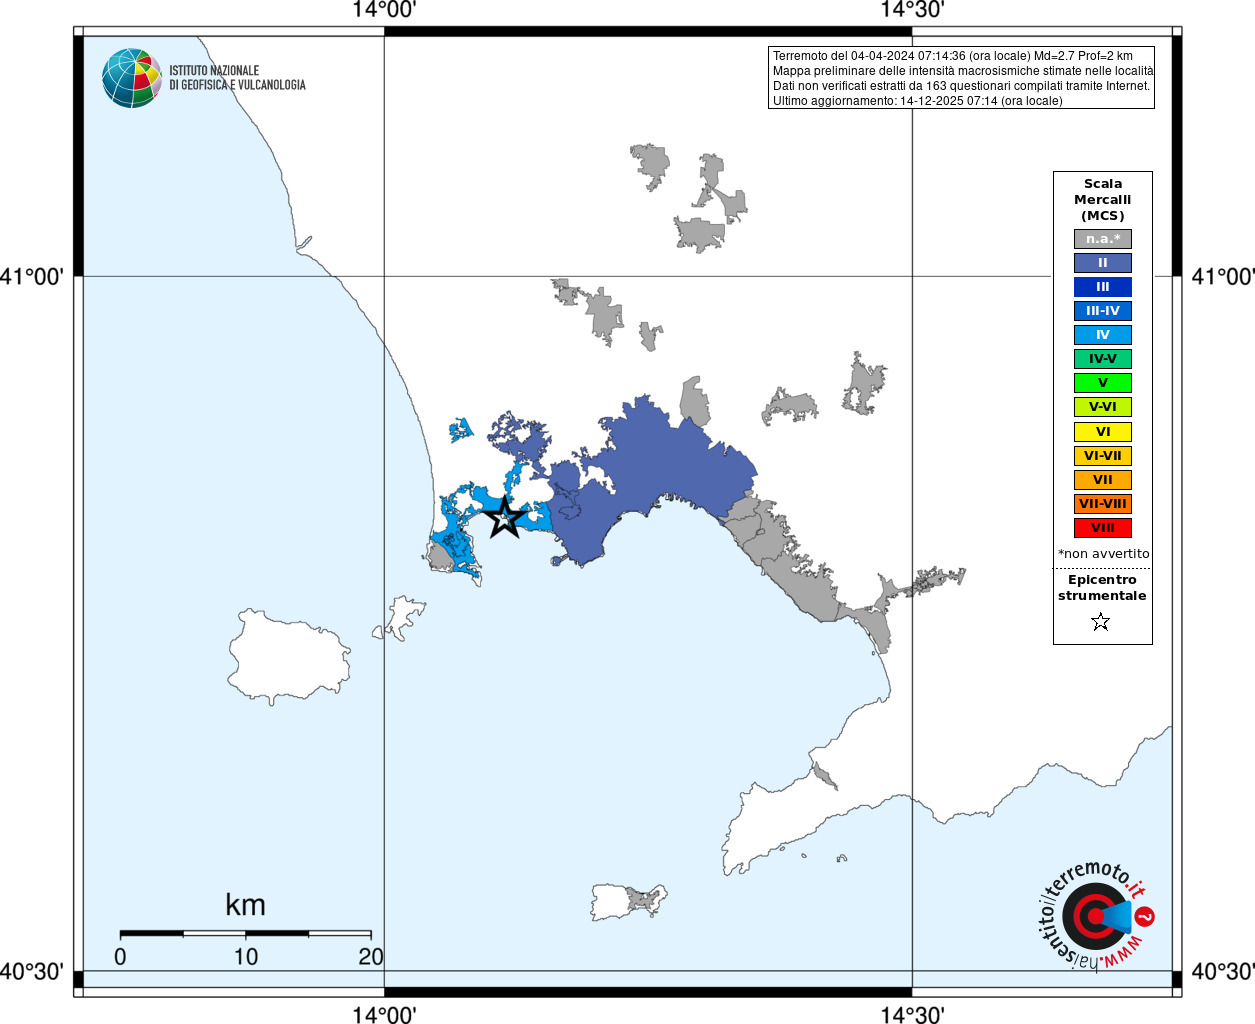Click the km scale bar title
Viewport: 1255px width, 1024px height.
(x=245, y=905)
